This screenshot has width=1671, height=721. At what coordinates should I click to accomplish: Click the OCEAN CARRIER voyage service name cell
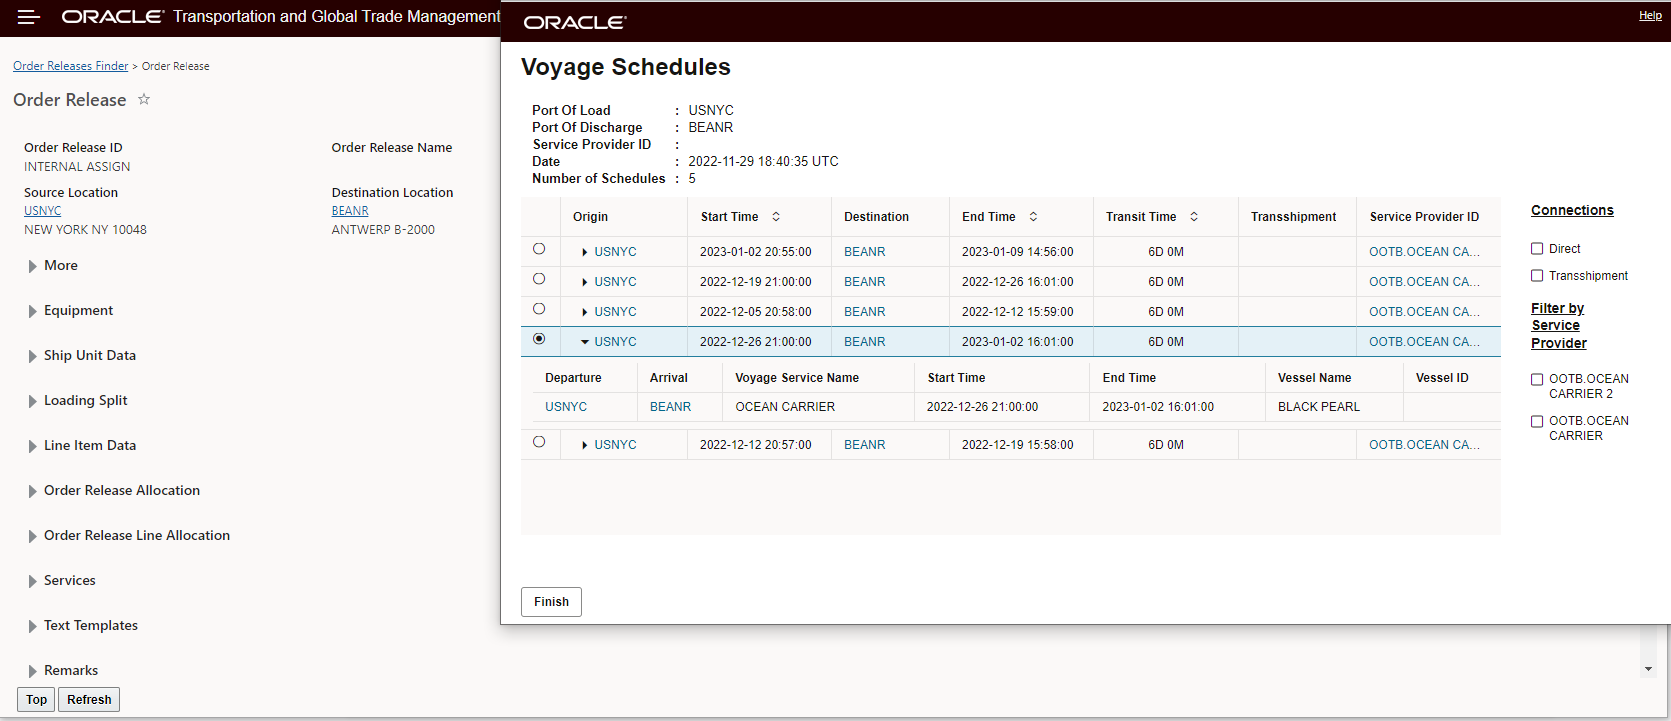785,407
